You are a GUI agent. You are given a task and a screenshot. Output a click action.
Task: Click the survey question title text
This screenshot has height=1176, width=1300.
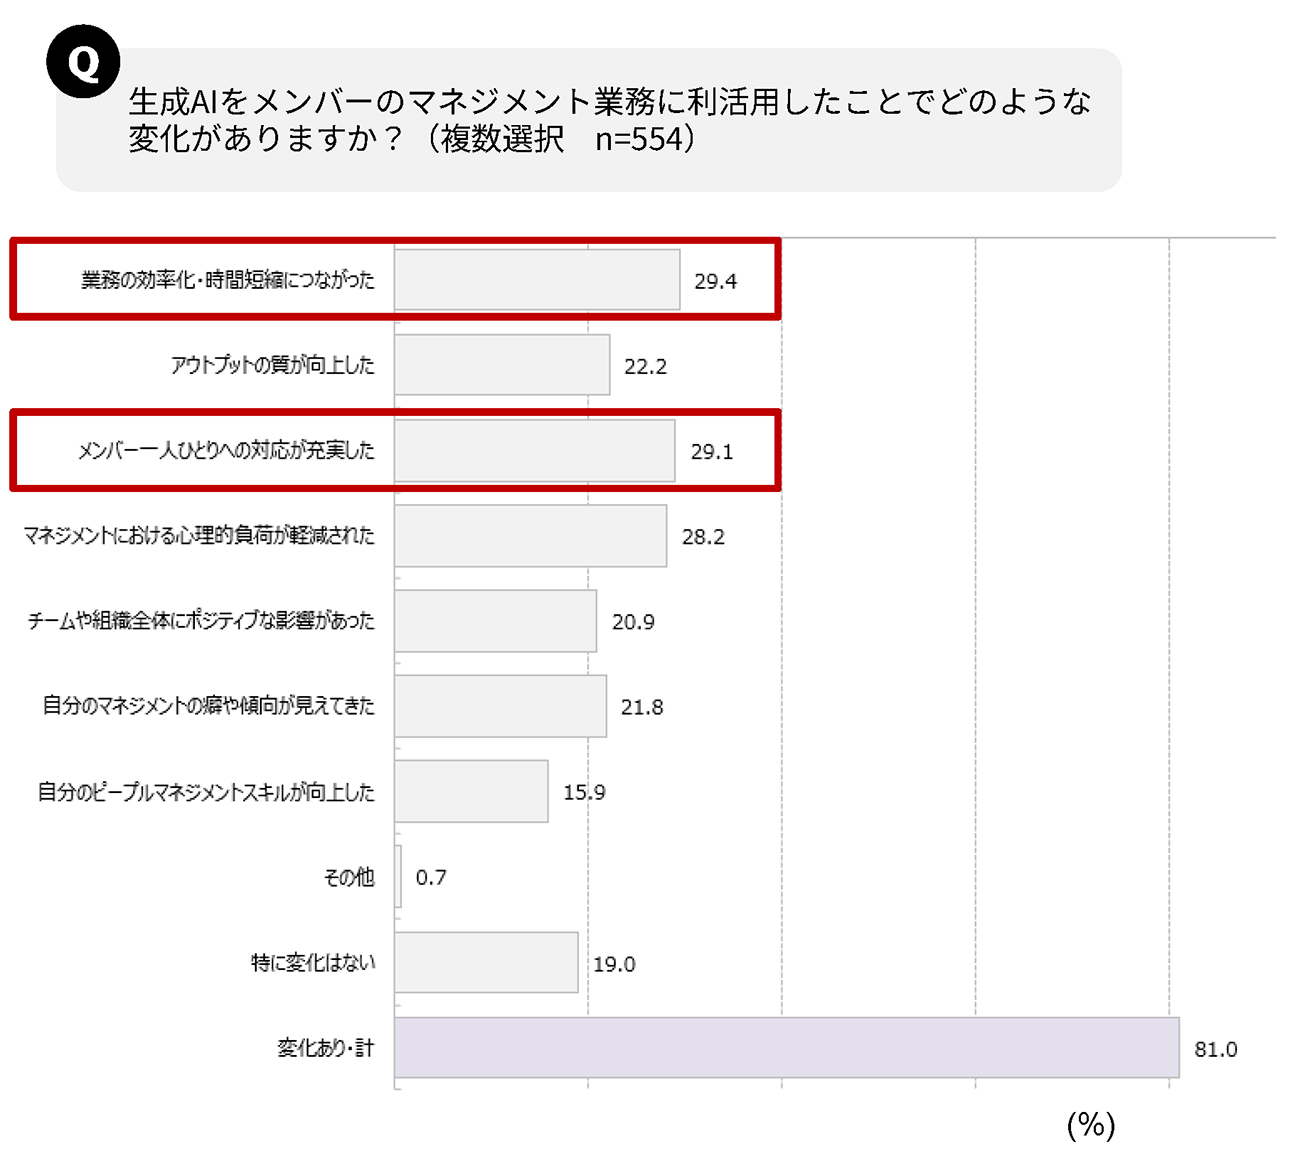coord(608,119)
